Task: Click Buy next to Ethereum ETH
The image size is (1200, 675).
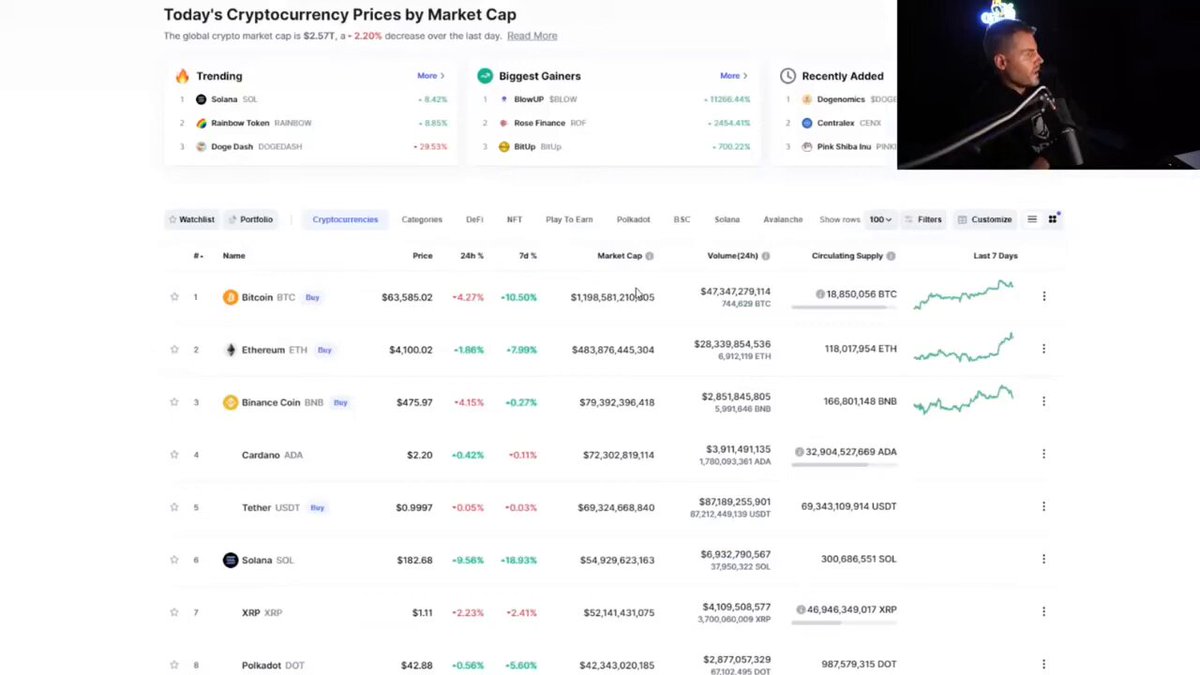Action: [x=325, y=350]
